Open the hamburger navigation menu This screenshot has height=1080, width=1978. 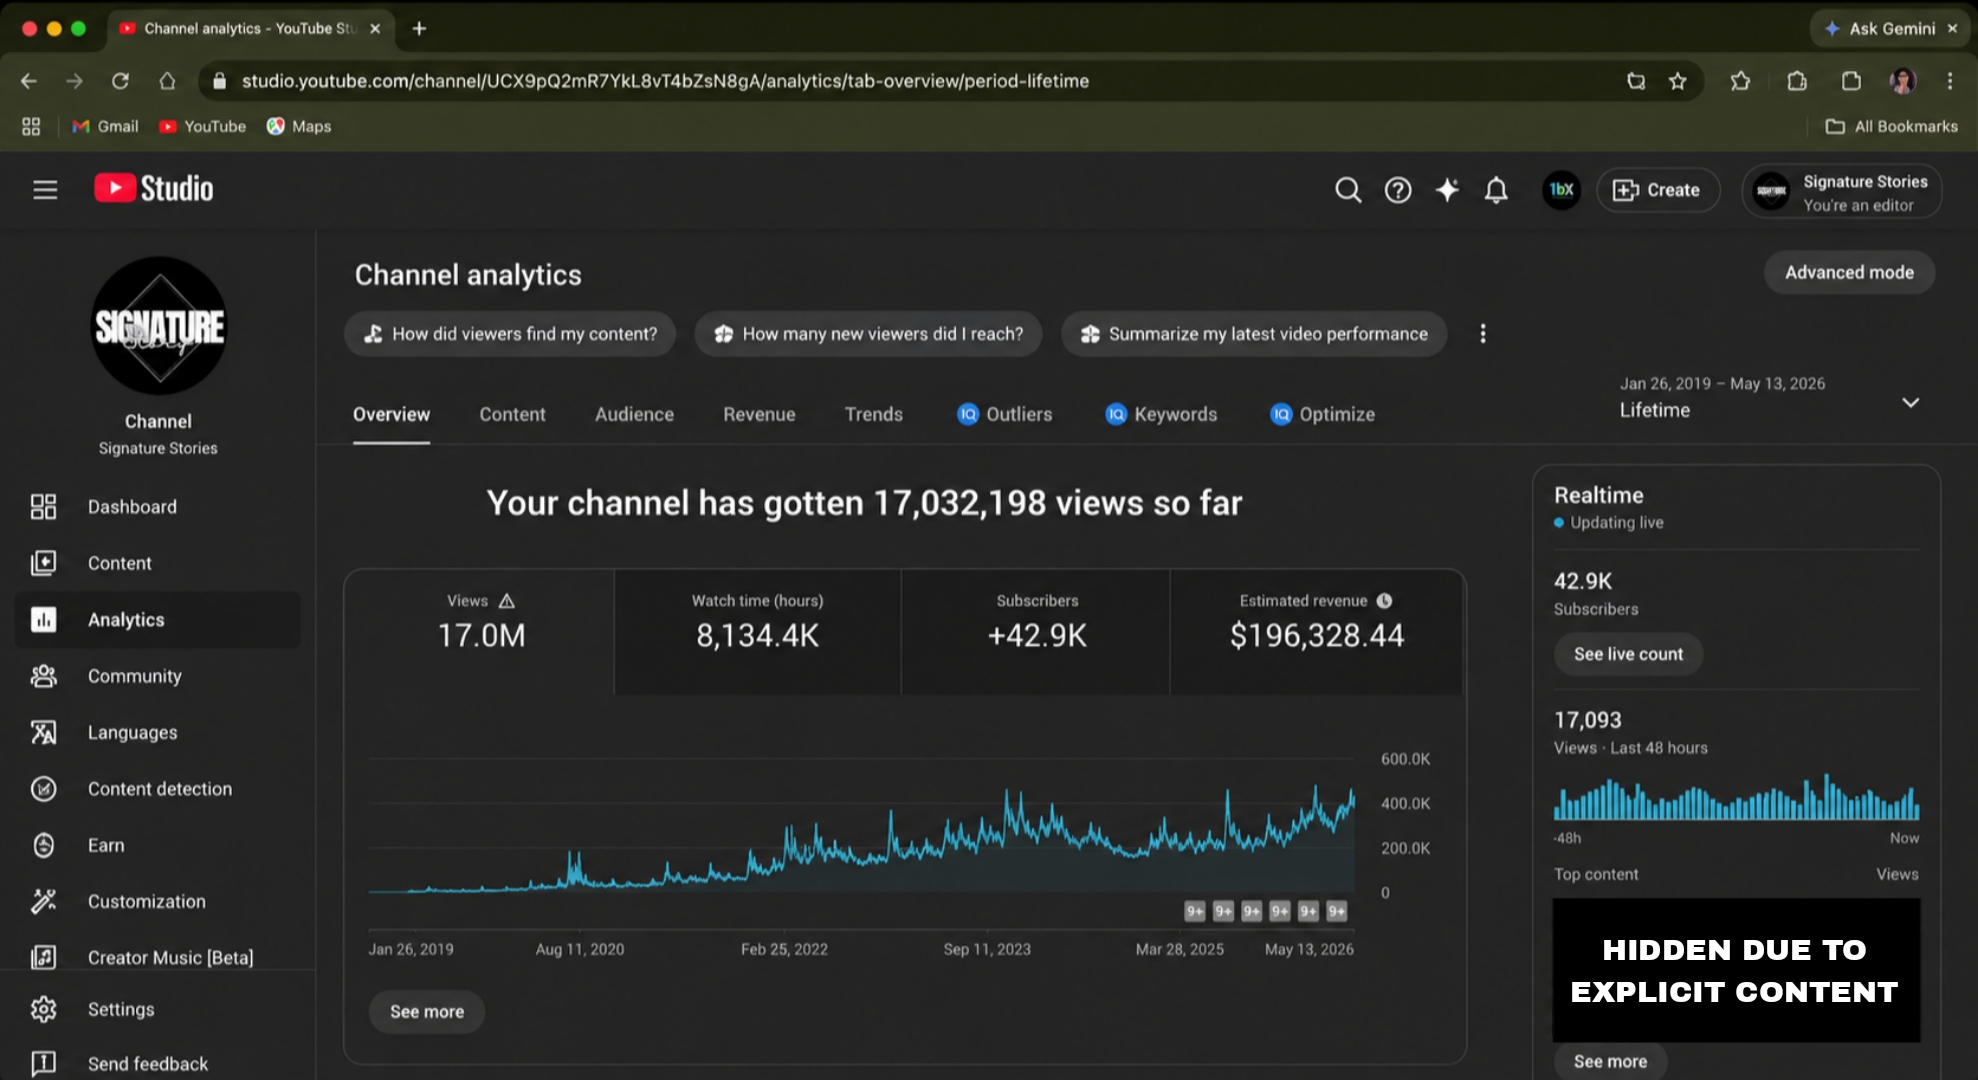(x=45, y=190)
